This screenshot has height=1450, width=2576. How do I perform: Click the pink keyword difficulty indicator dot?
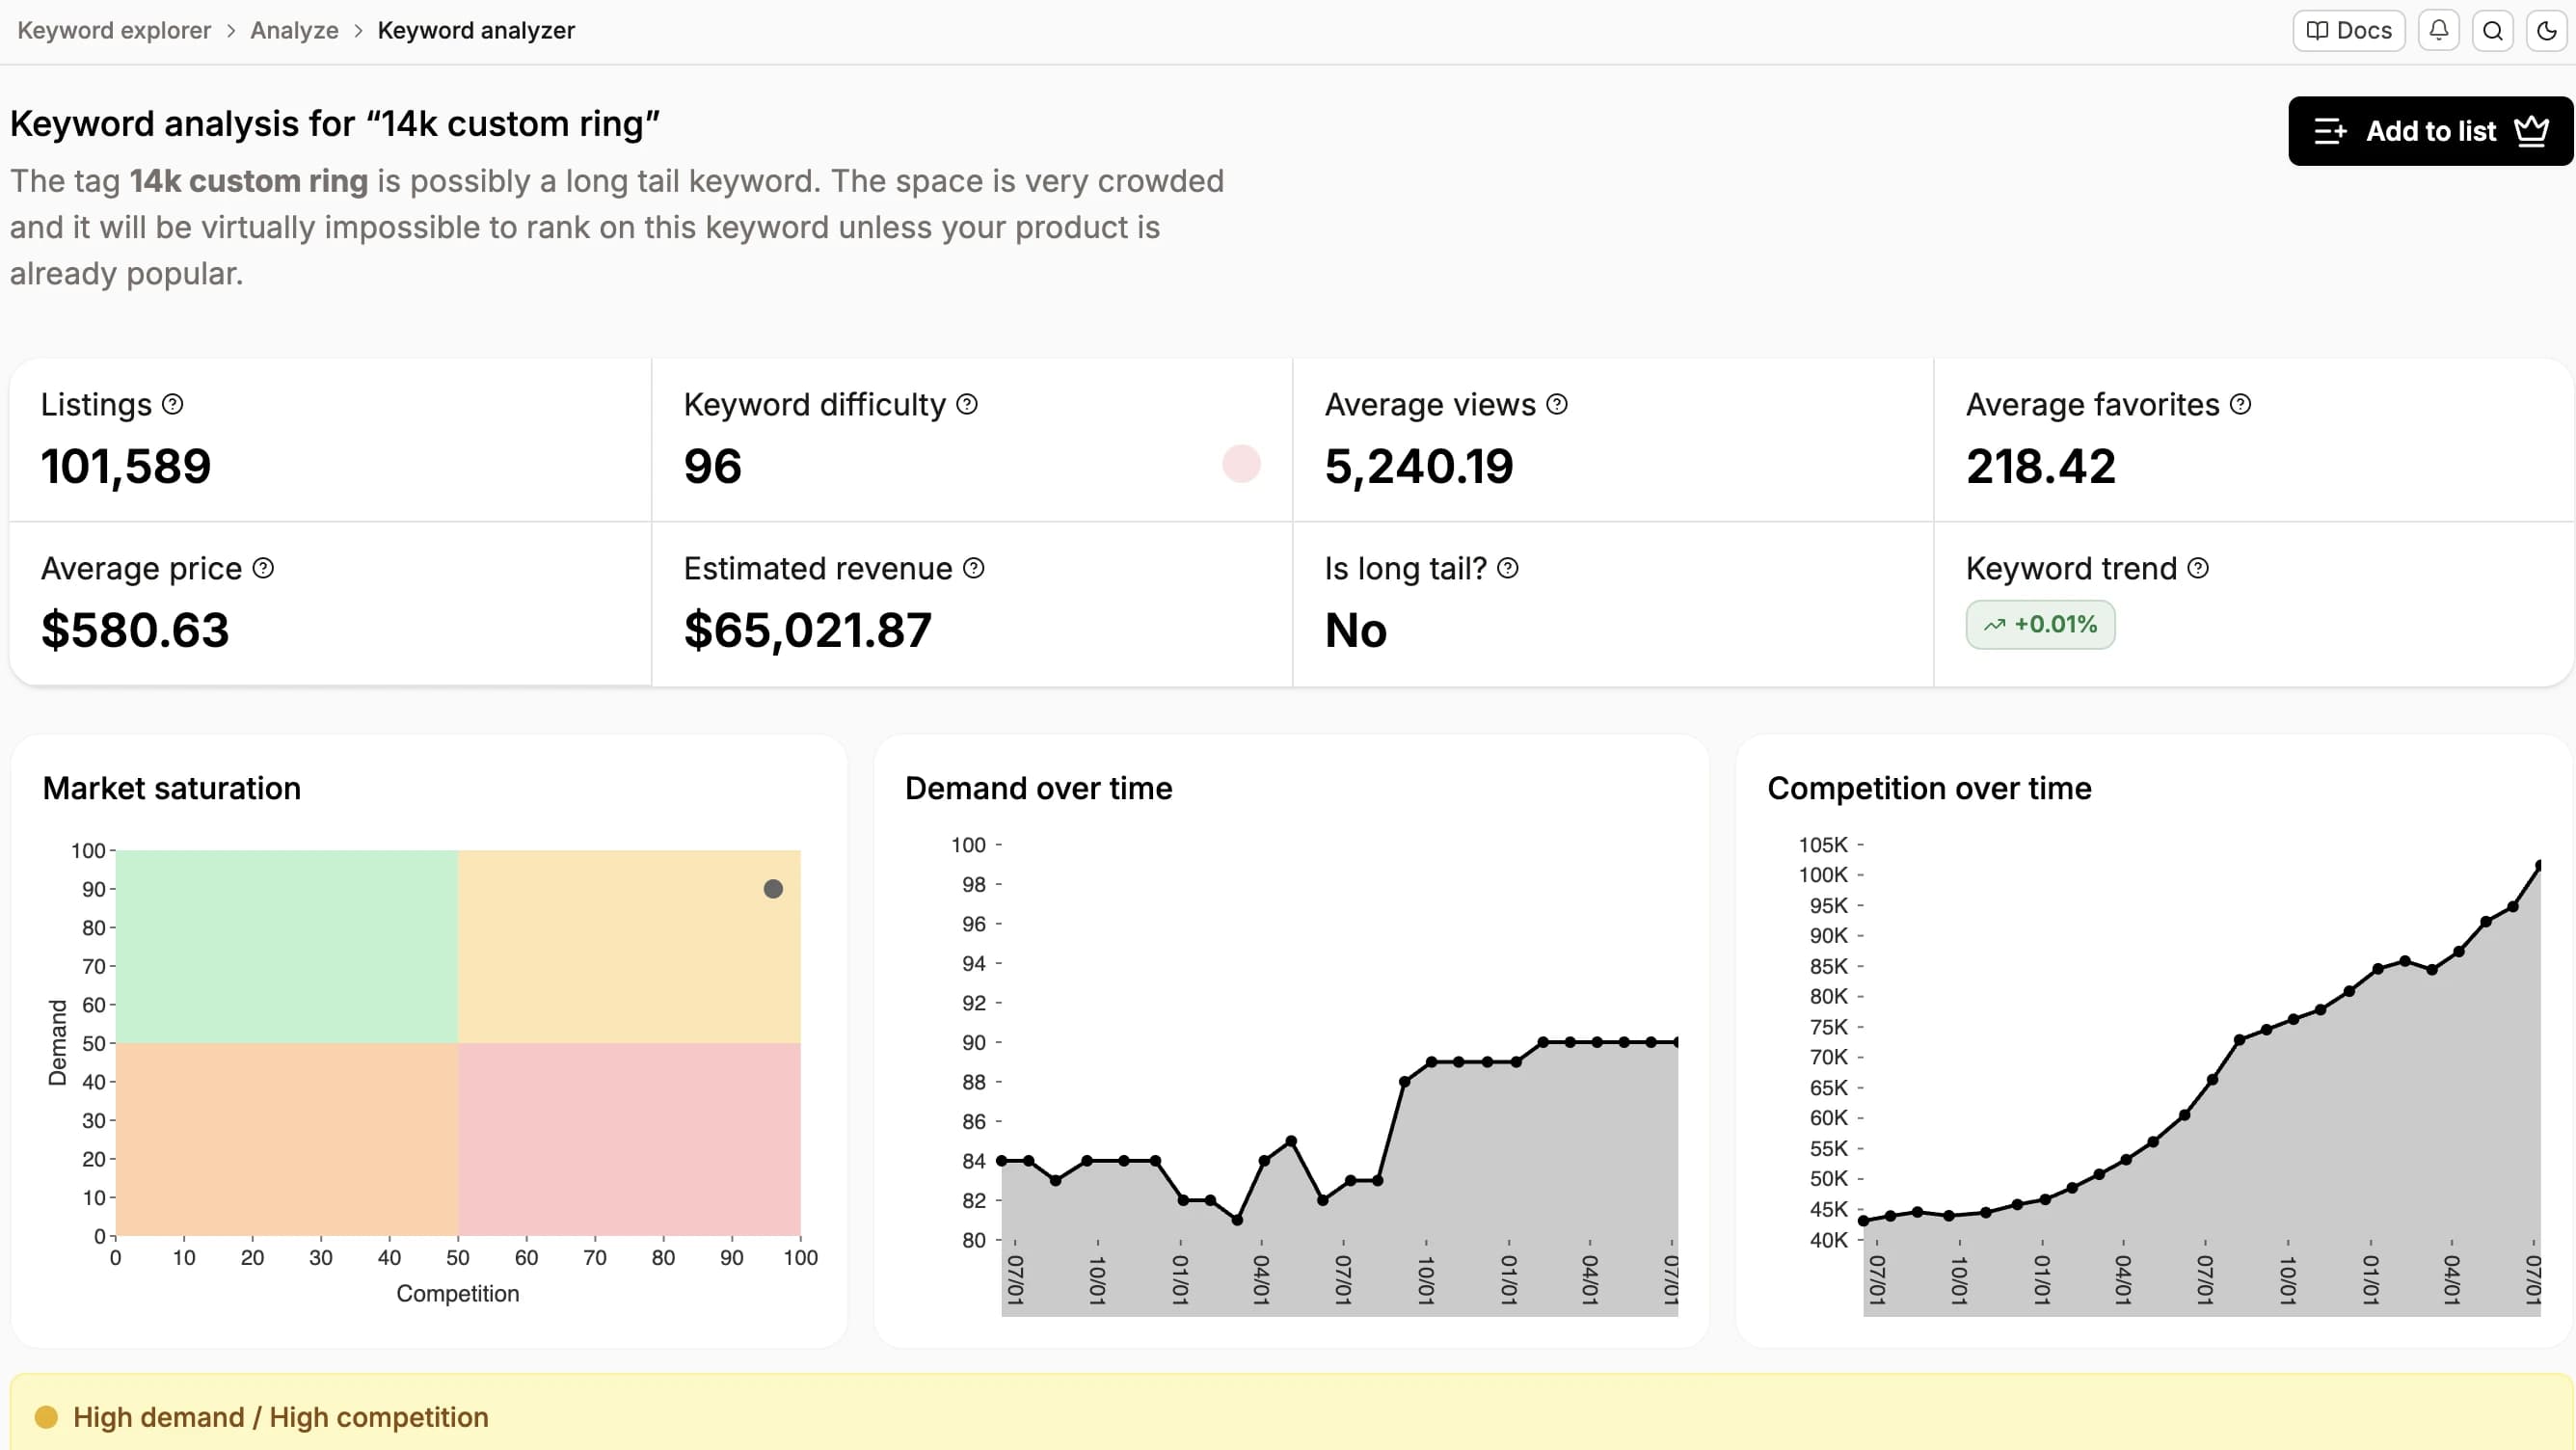[x=1241, y=464]
